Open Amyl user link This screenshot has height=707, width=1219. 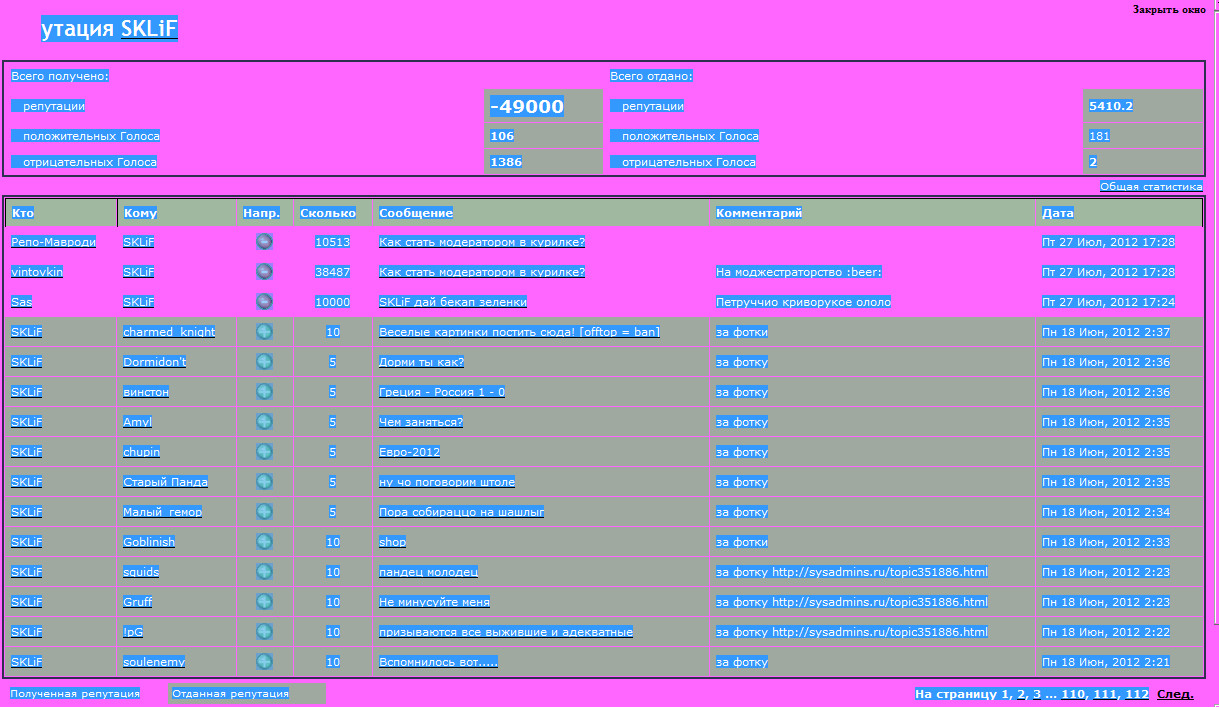pyautogui.click(x=137, y=422)
